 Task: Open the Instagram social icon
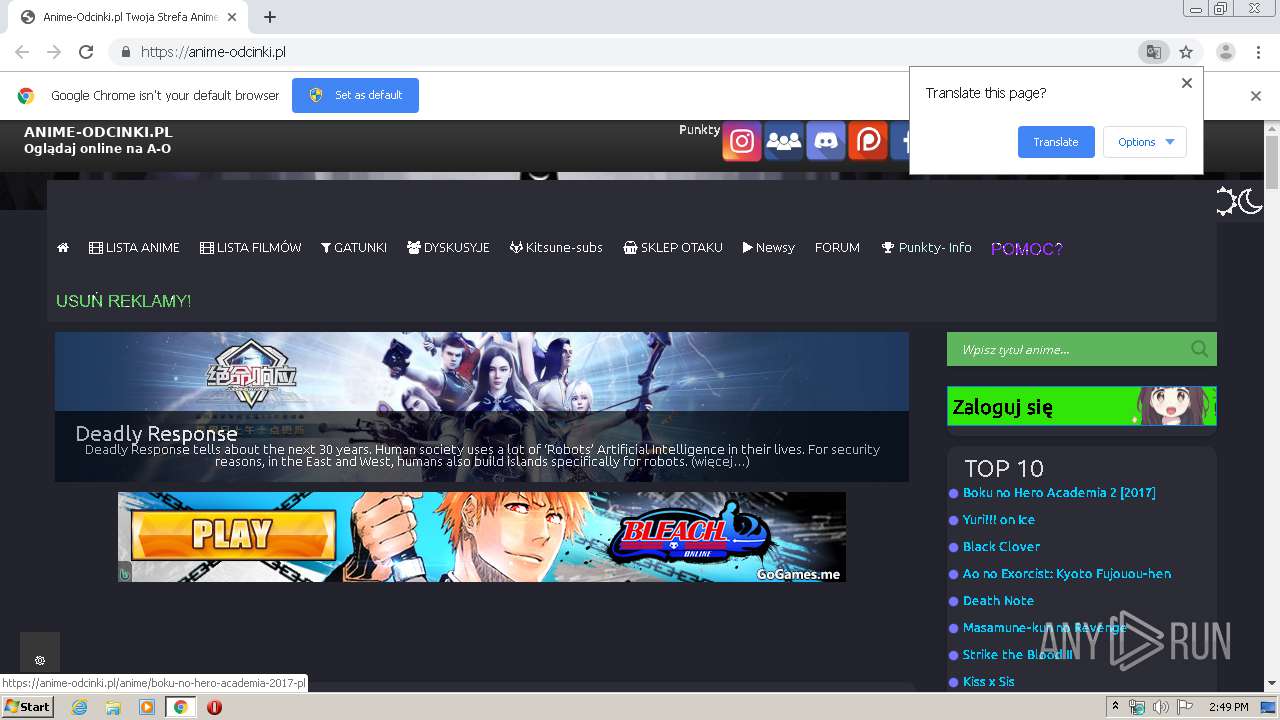click(741, 142)
